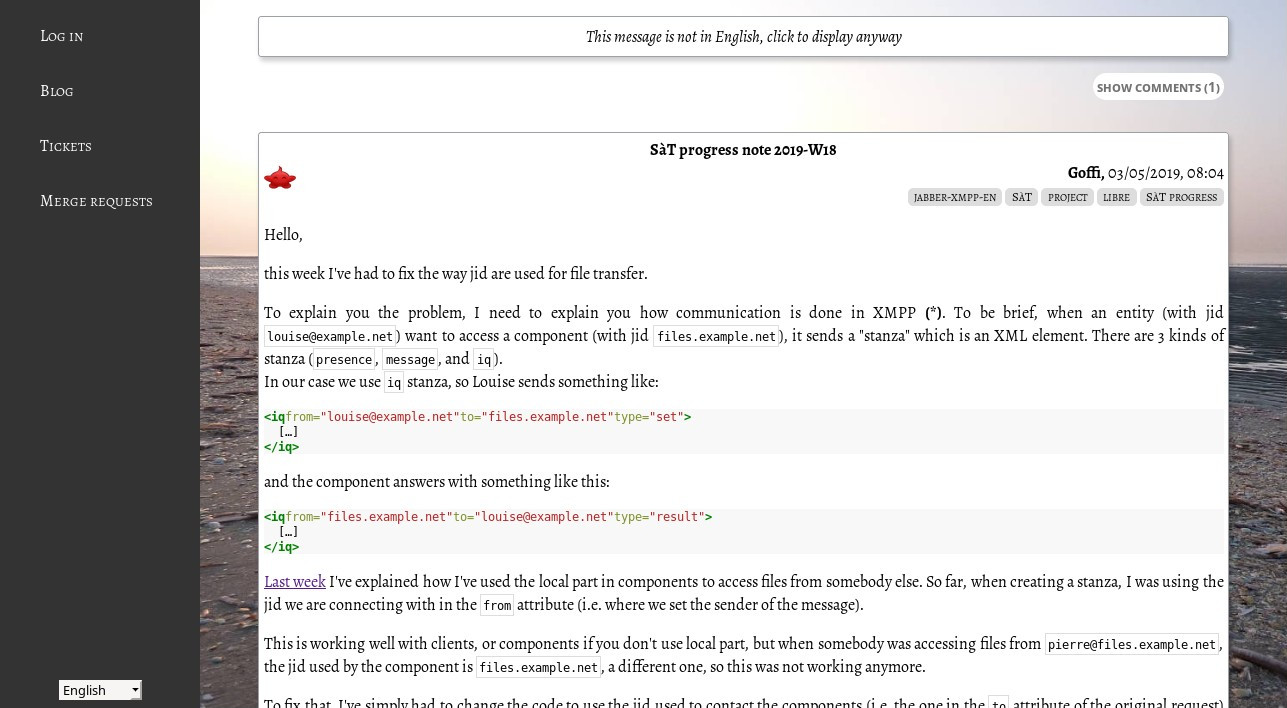Image resolution: width=1287 pixels, height=708 pixels.
Task: Open Merge requests in the sidebar
Action: (x=96, y=201)
